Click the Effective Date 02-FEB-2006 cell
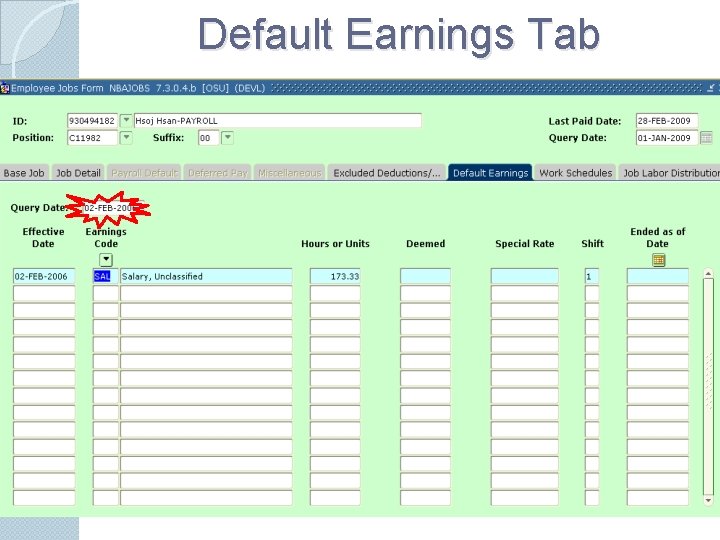720x540 pixels. click(x=44, y=276)
